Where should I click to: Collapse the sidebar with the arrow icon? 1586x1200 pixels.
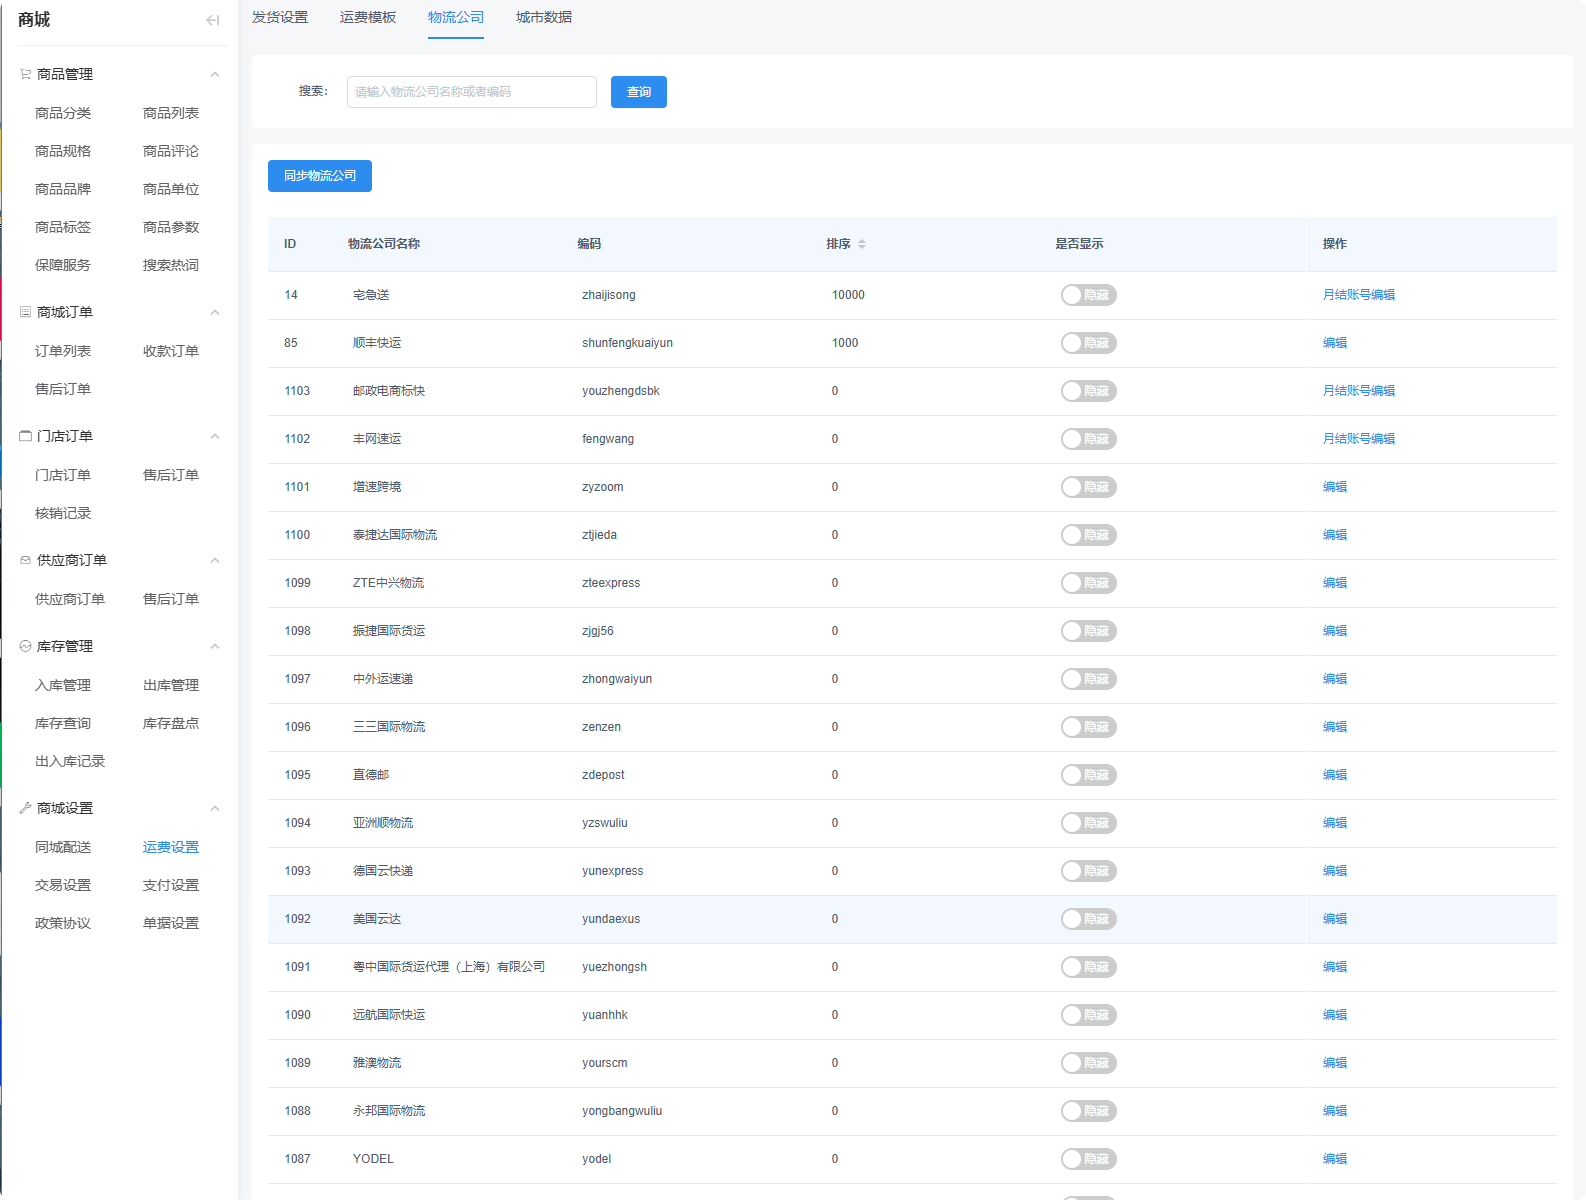point(212,20)
